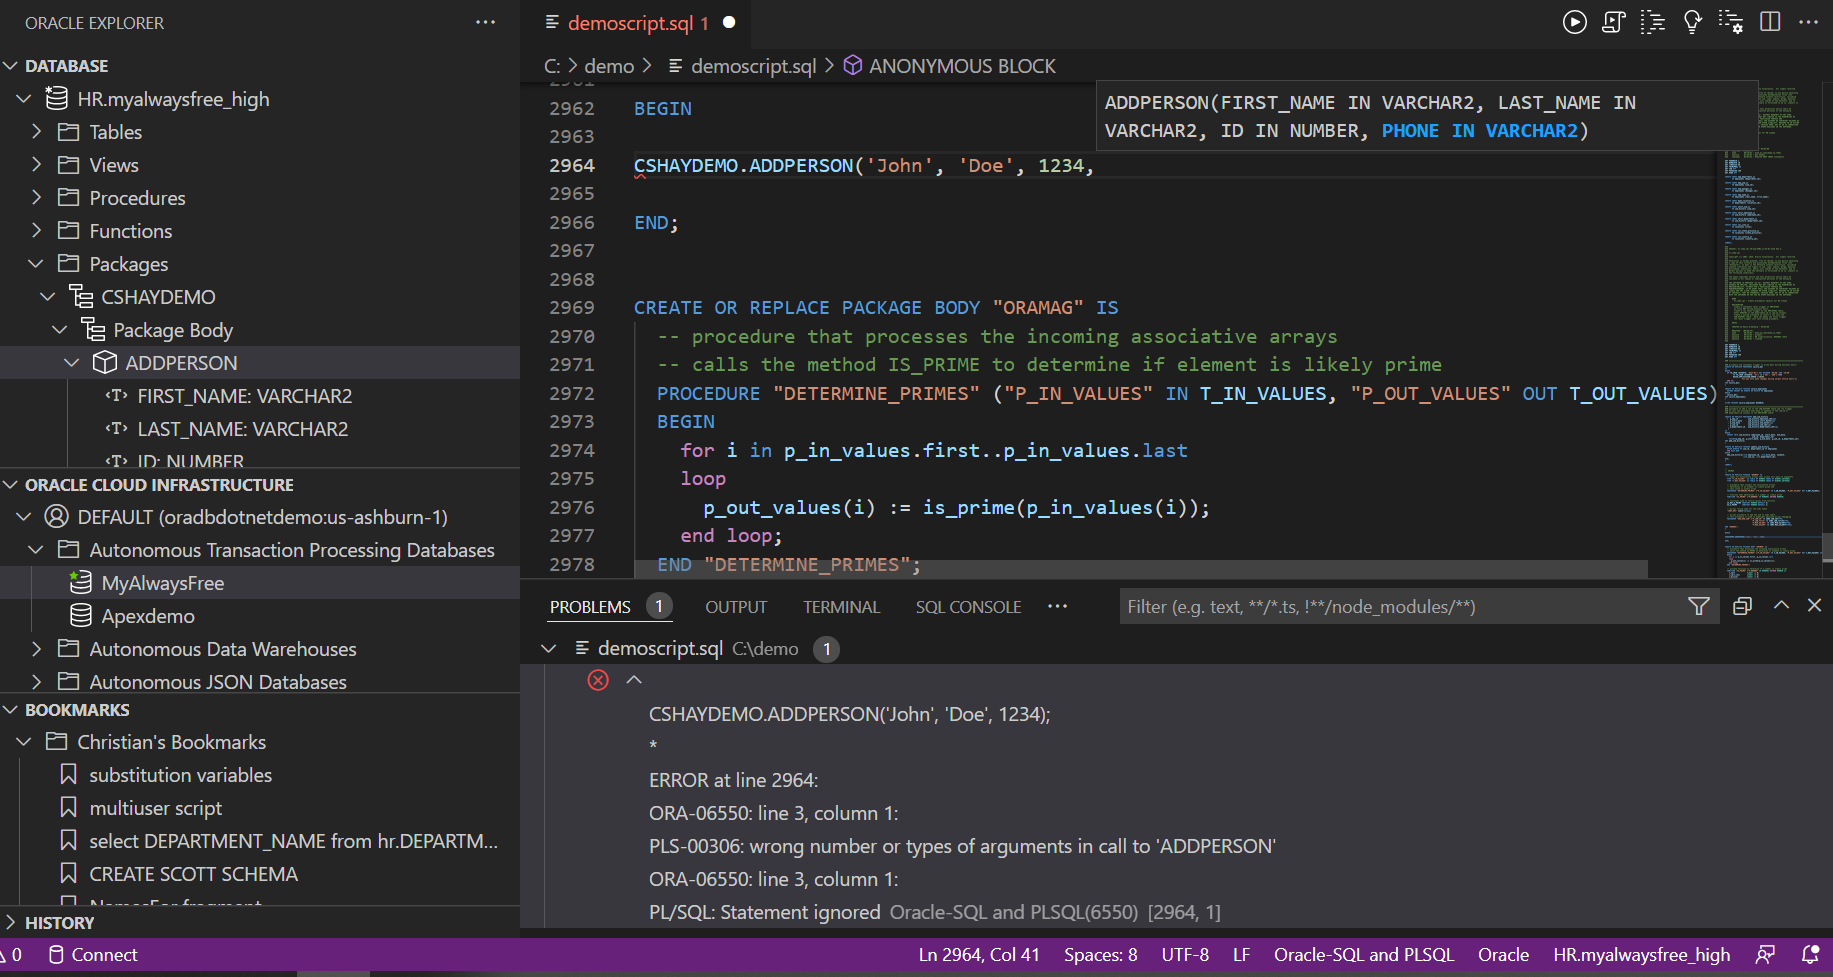1833x977 pixels.
Task: Select the Autotrace lightbulb icon
Action: click(x=1692, y=21)
